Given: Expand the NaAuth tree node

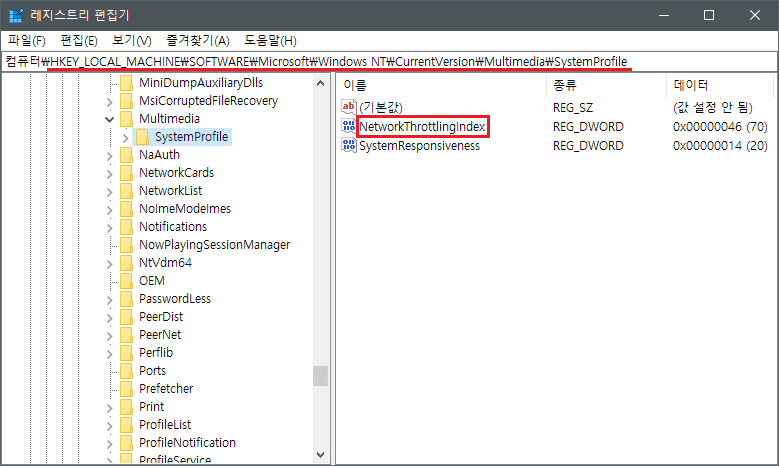Looking at the screenshot, I should pyautogui.click(x=110, y=156).
